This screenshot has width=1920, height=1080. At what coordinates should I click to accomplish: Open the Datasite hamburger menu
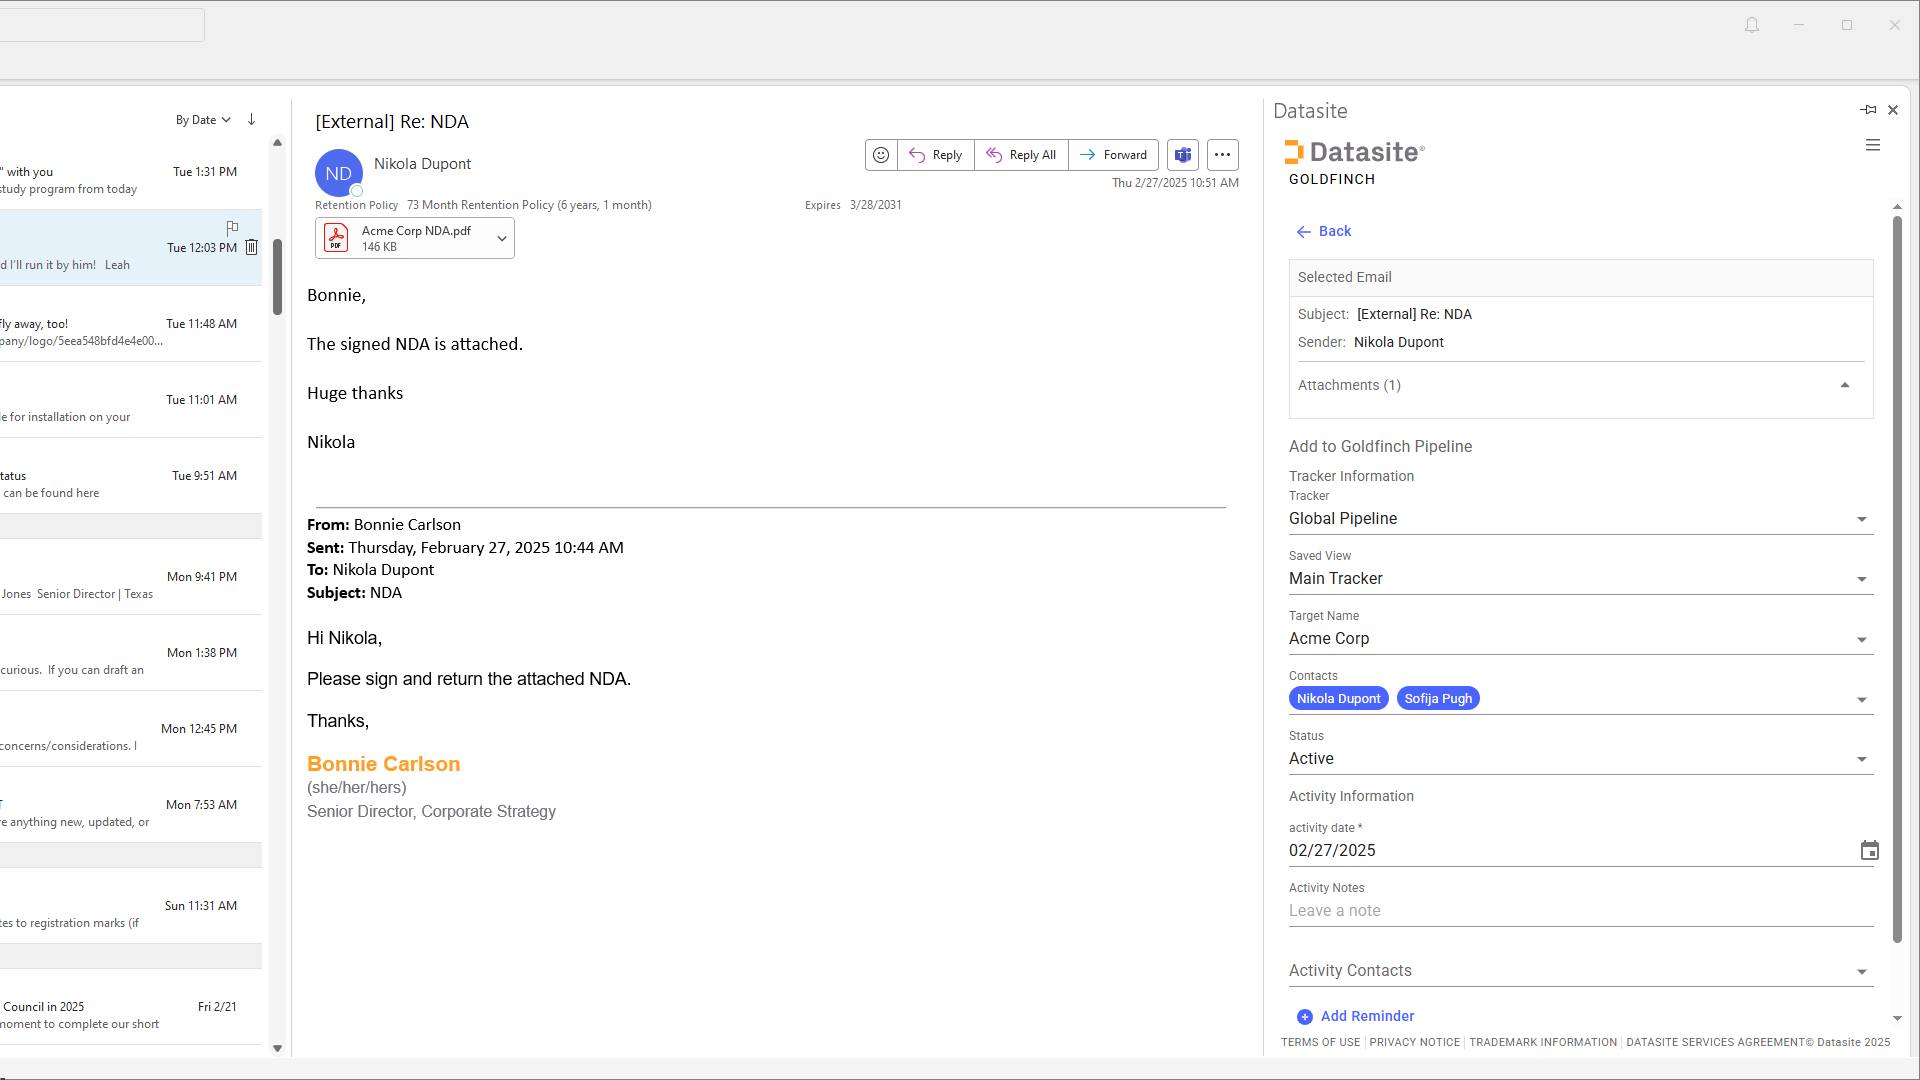1872,146
